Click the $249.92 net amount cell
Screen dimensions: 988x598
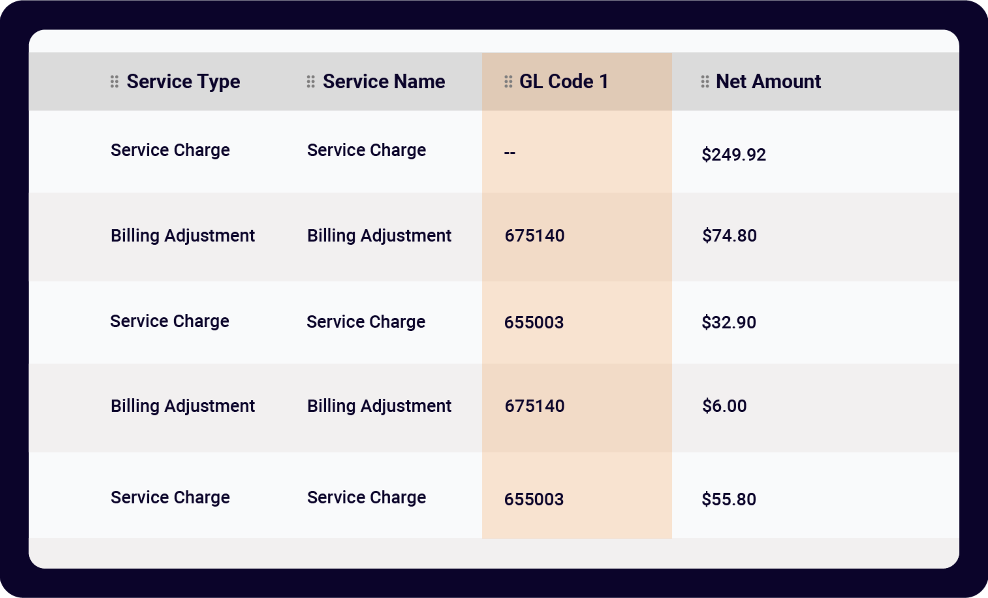[x=734, y=155]
